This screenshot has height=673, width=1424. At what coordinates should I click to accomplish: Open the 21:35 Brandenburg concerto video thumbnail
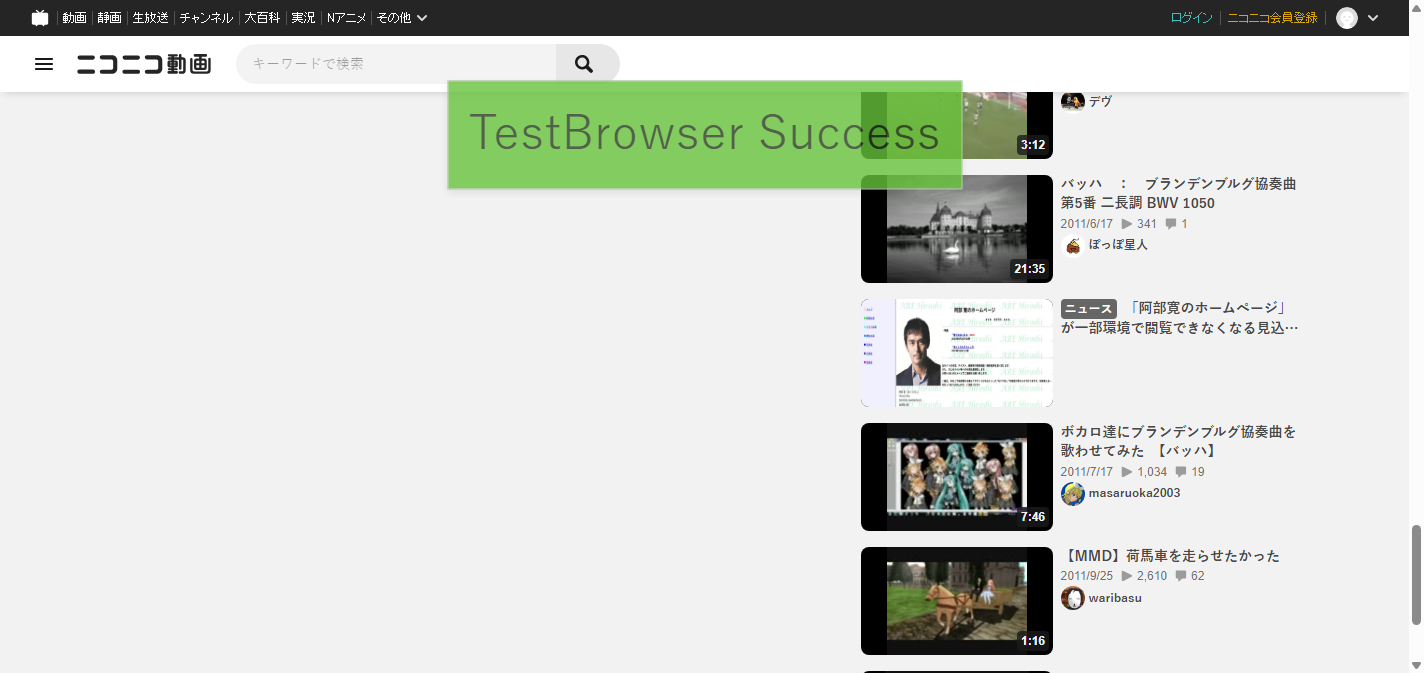(956, 229)
